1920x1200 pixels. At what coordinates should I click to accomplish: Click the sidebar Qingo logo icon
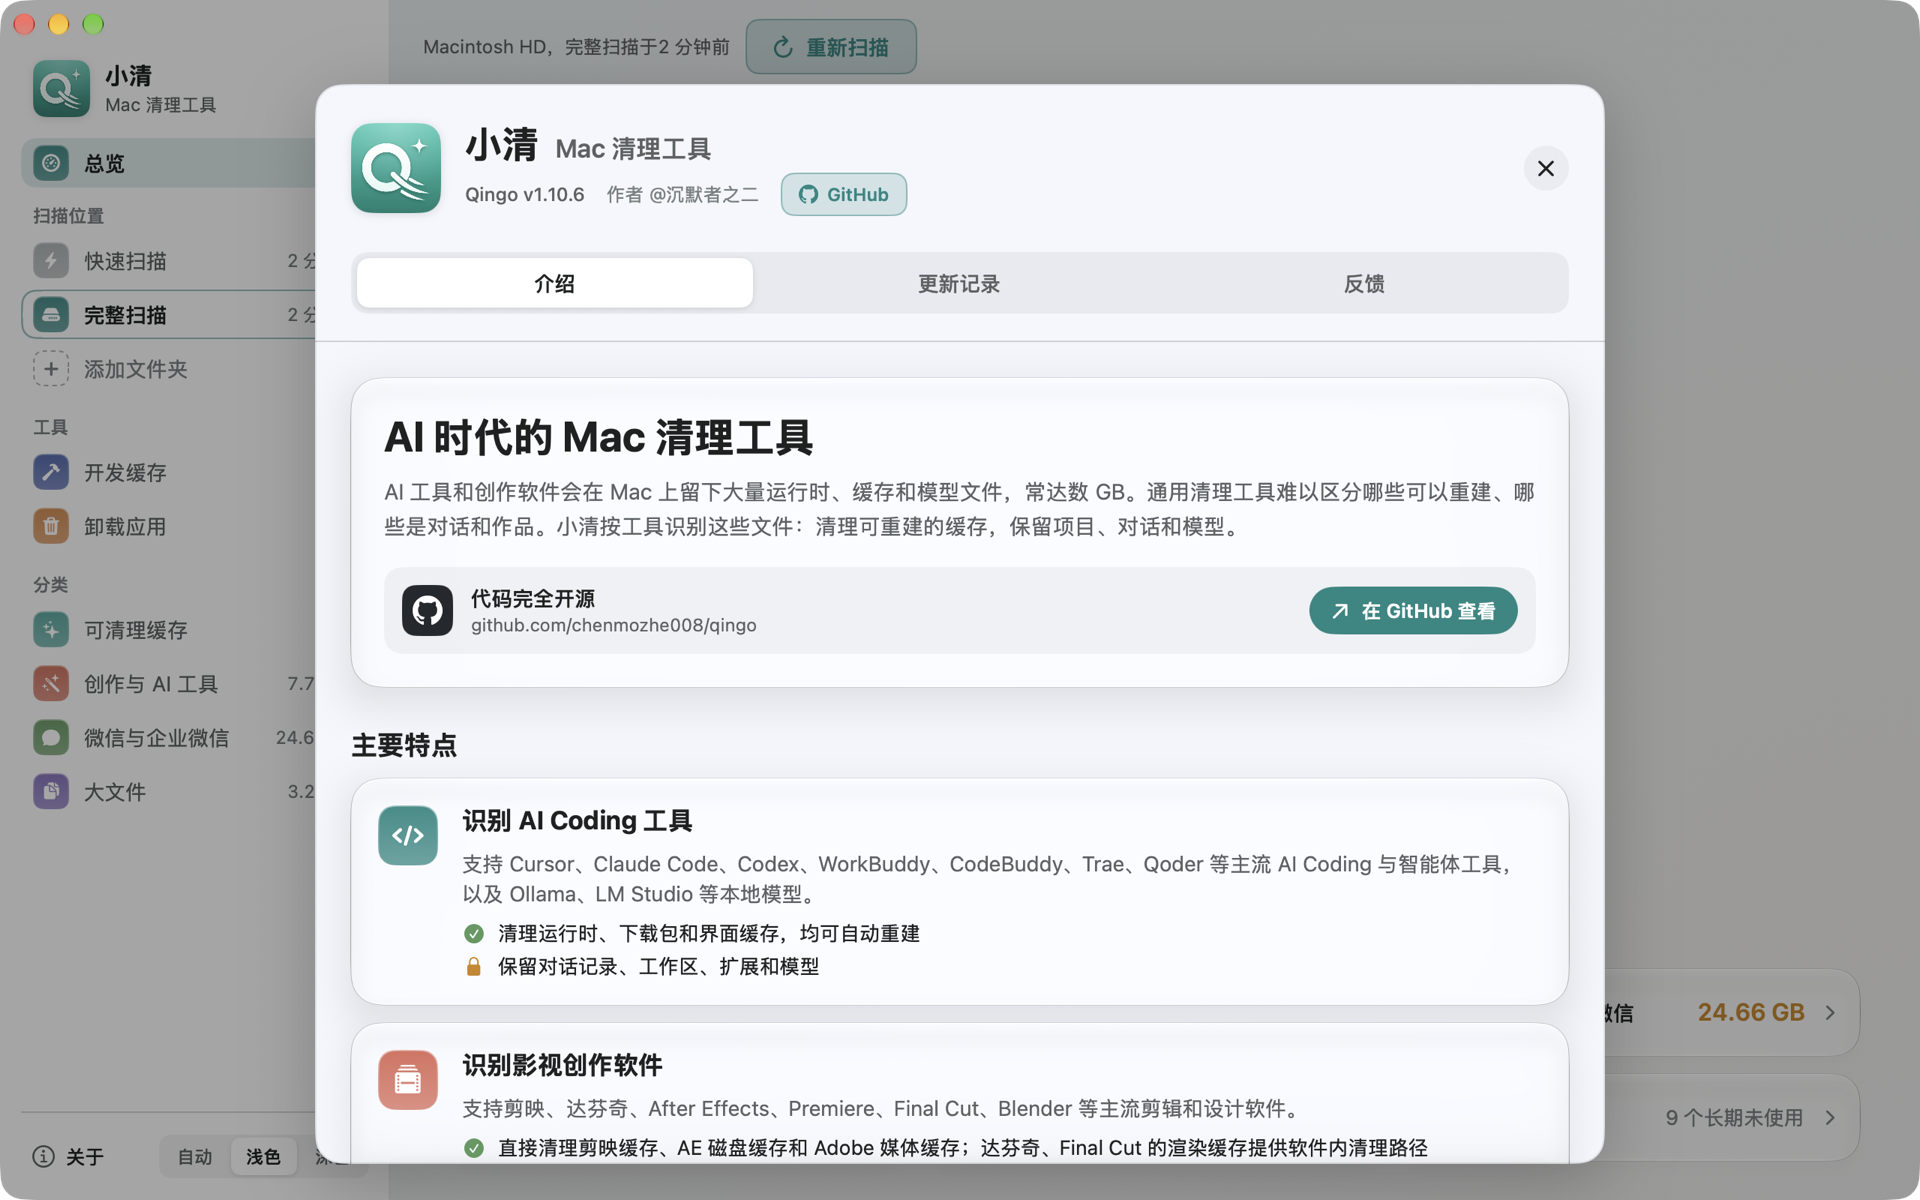61,89
